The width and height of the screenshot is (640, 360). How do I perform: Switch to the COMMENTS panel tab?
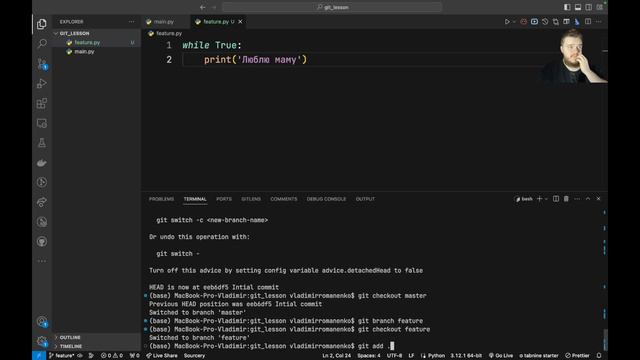(x=284, y=199)
